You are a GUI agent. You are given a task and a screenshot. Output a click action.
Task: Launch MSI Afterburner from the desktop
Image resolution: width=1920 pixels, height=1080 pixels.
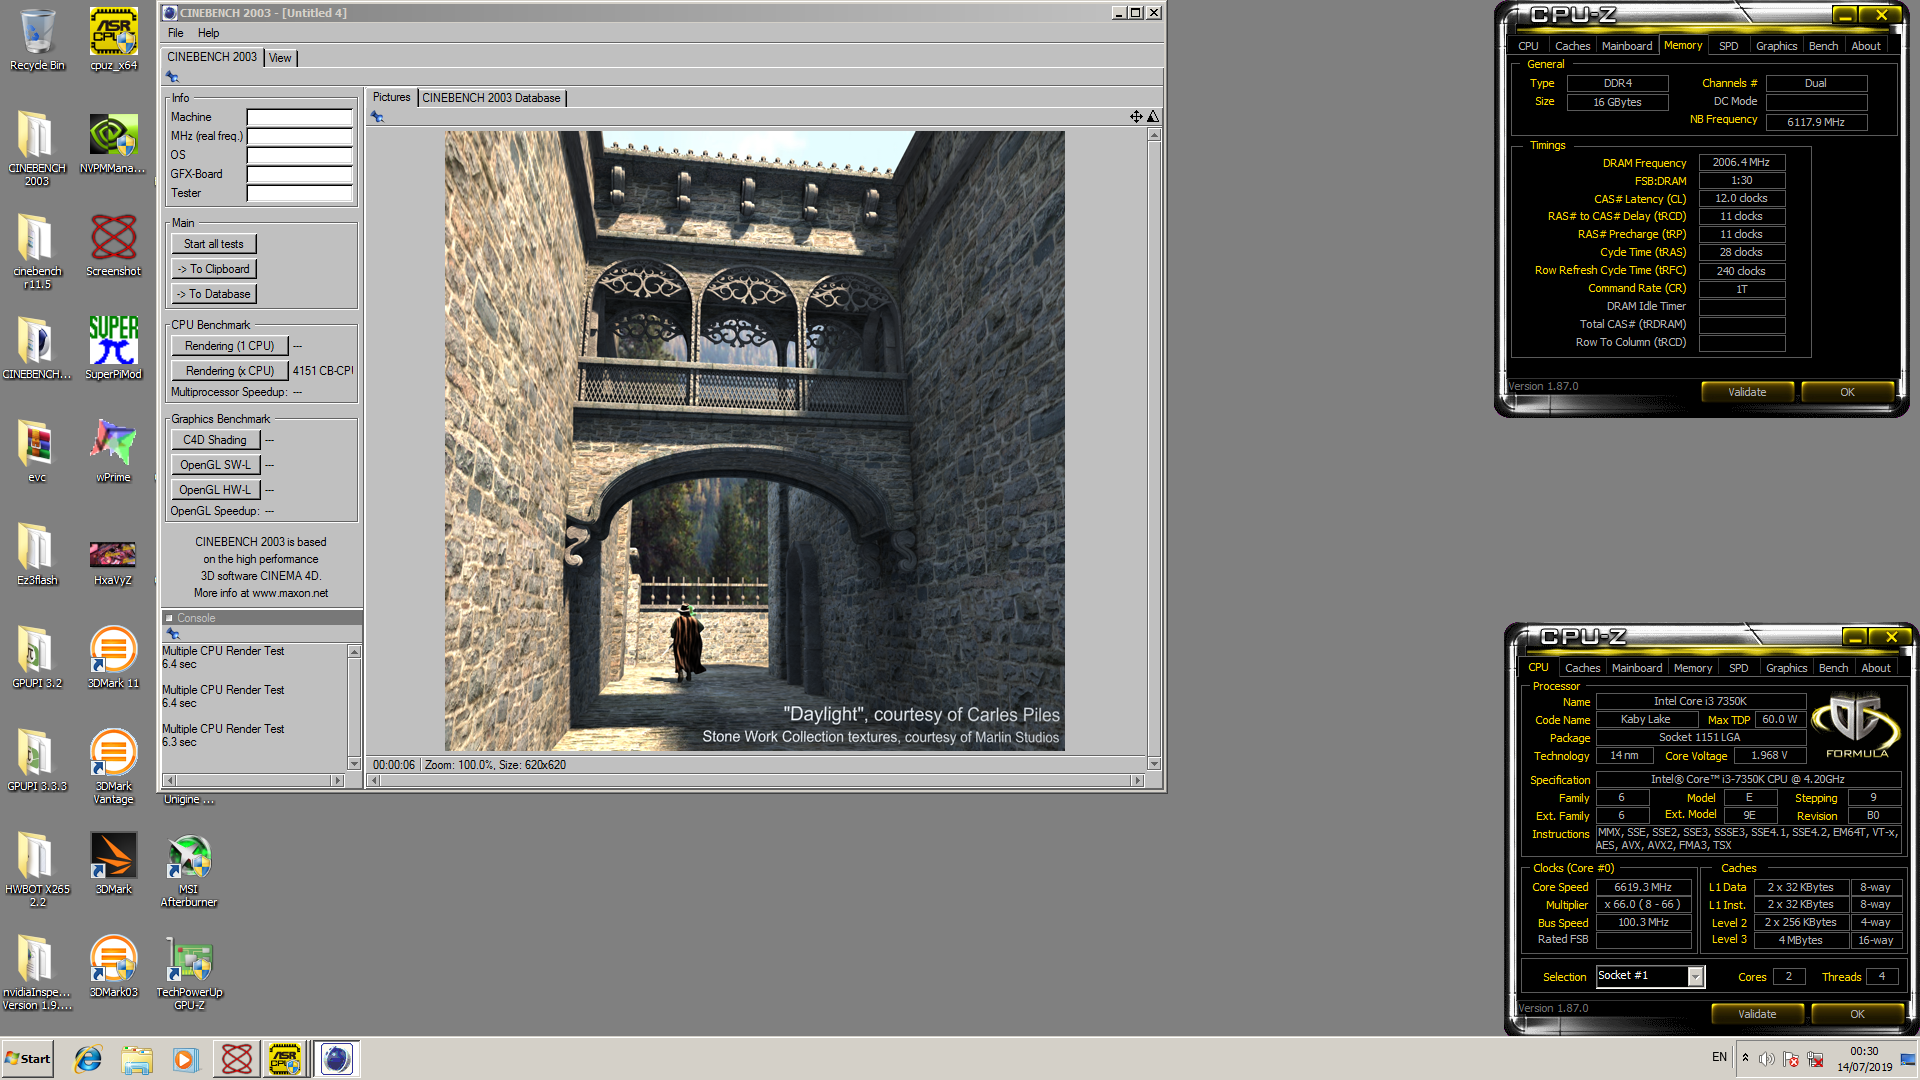(189, 870)
